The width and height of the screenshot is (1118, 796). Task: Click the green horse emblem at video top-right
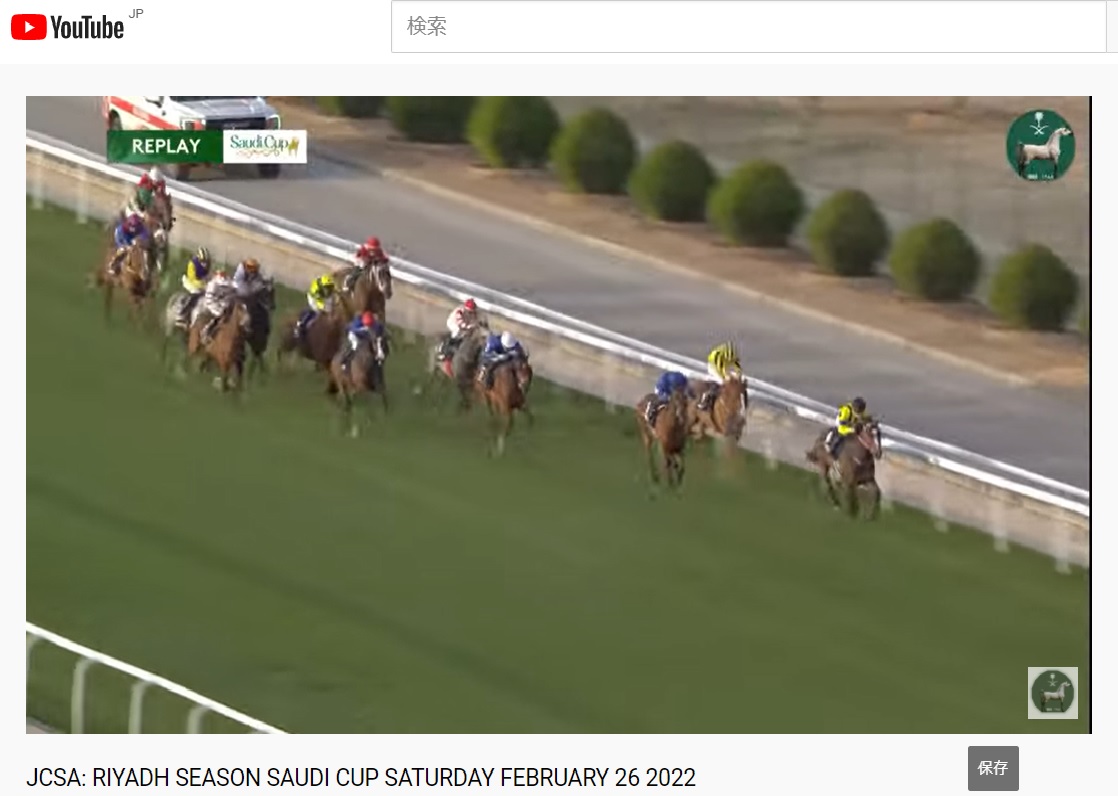1040,146
